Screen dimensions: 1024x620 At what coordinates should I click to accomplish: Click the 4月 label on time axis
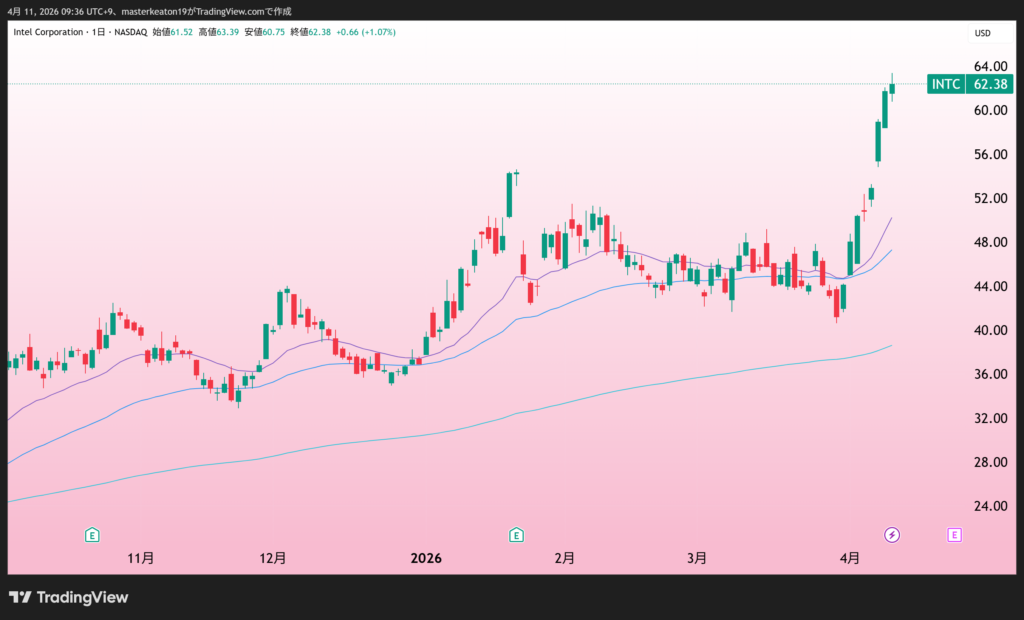[849, 558]
